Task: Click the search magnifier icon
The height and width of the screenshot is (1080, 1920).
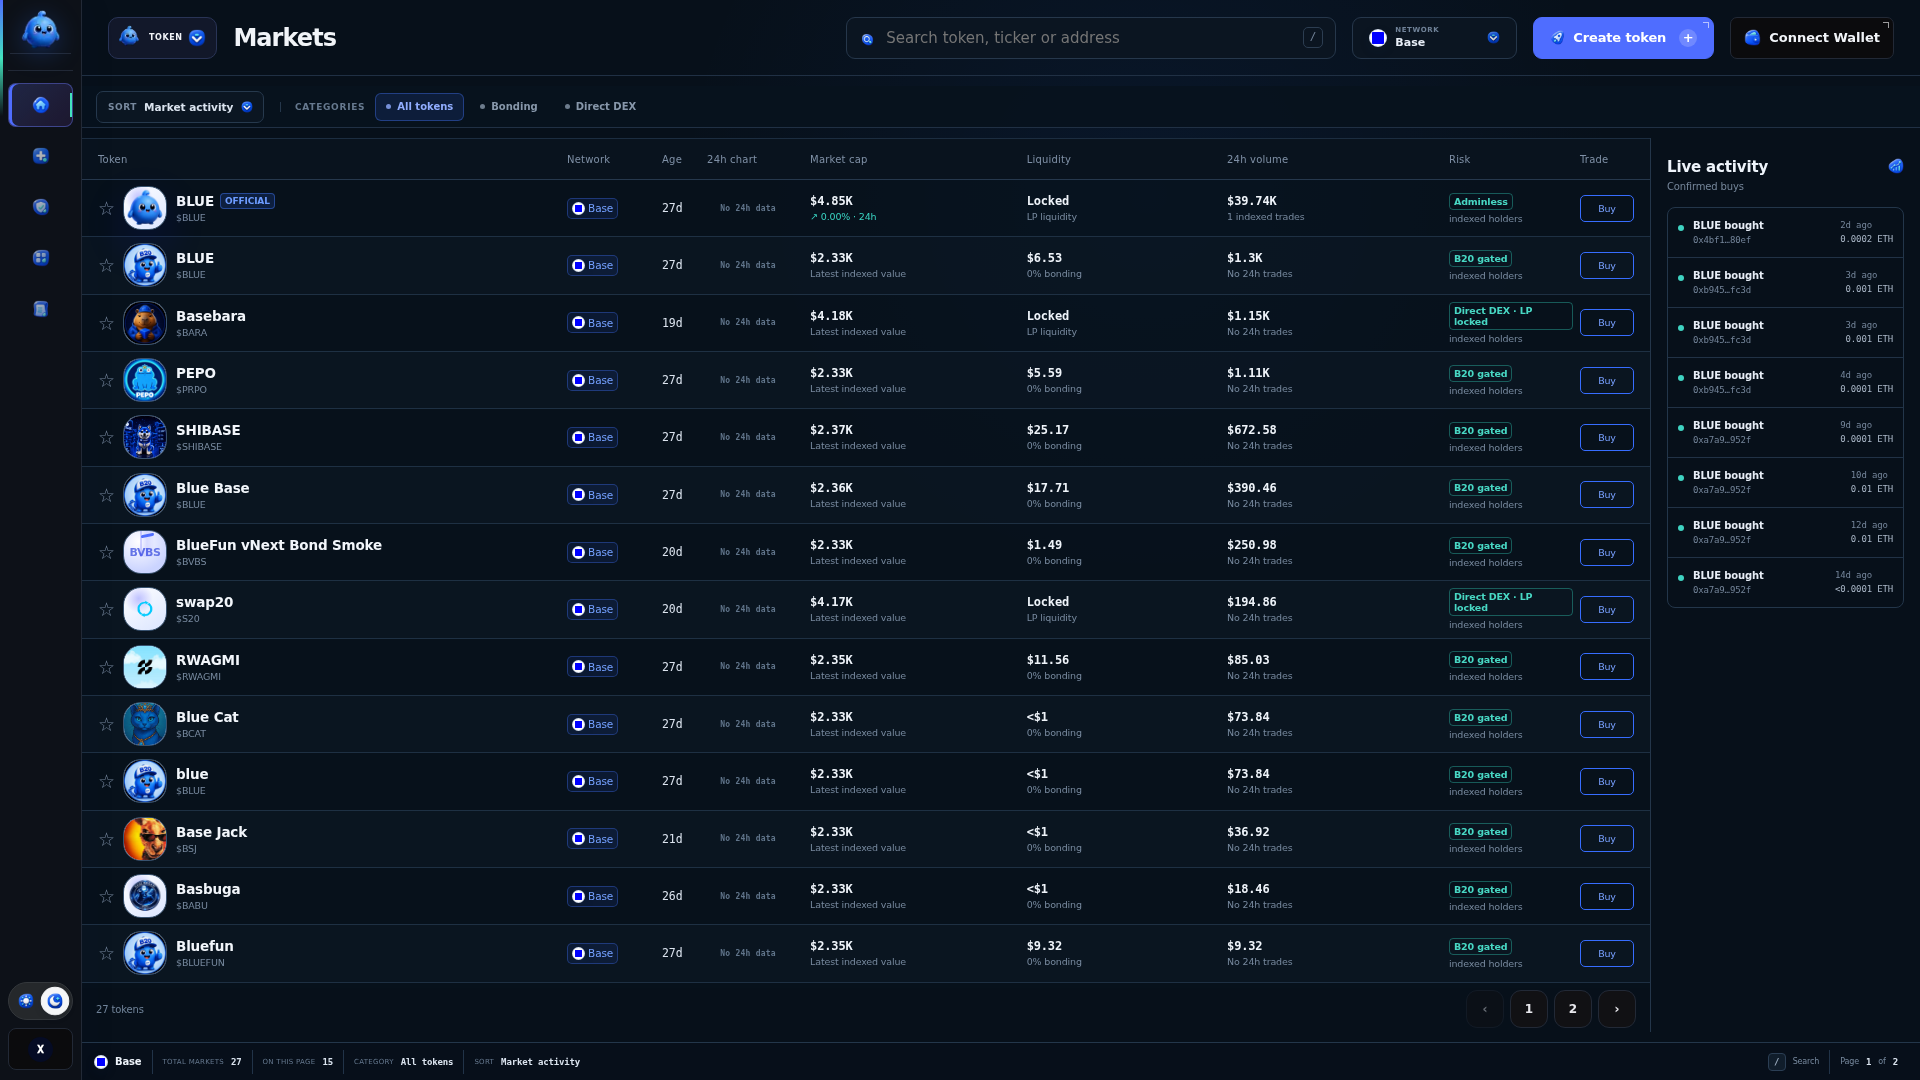Action: pyautogui.click(x=868, y=39)
